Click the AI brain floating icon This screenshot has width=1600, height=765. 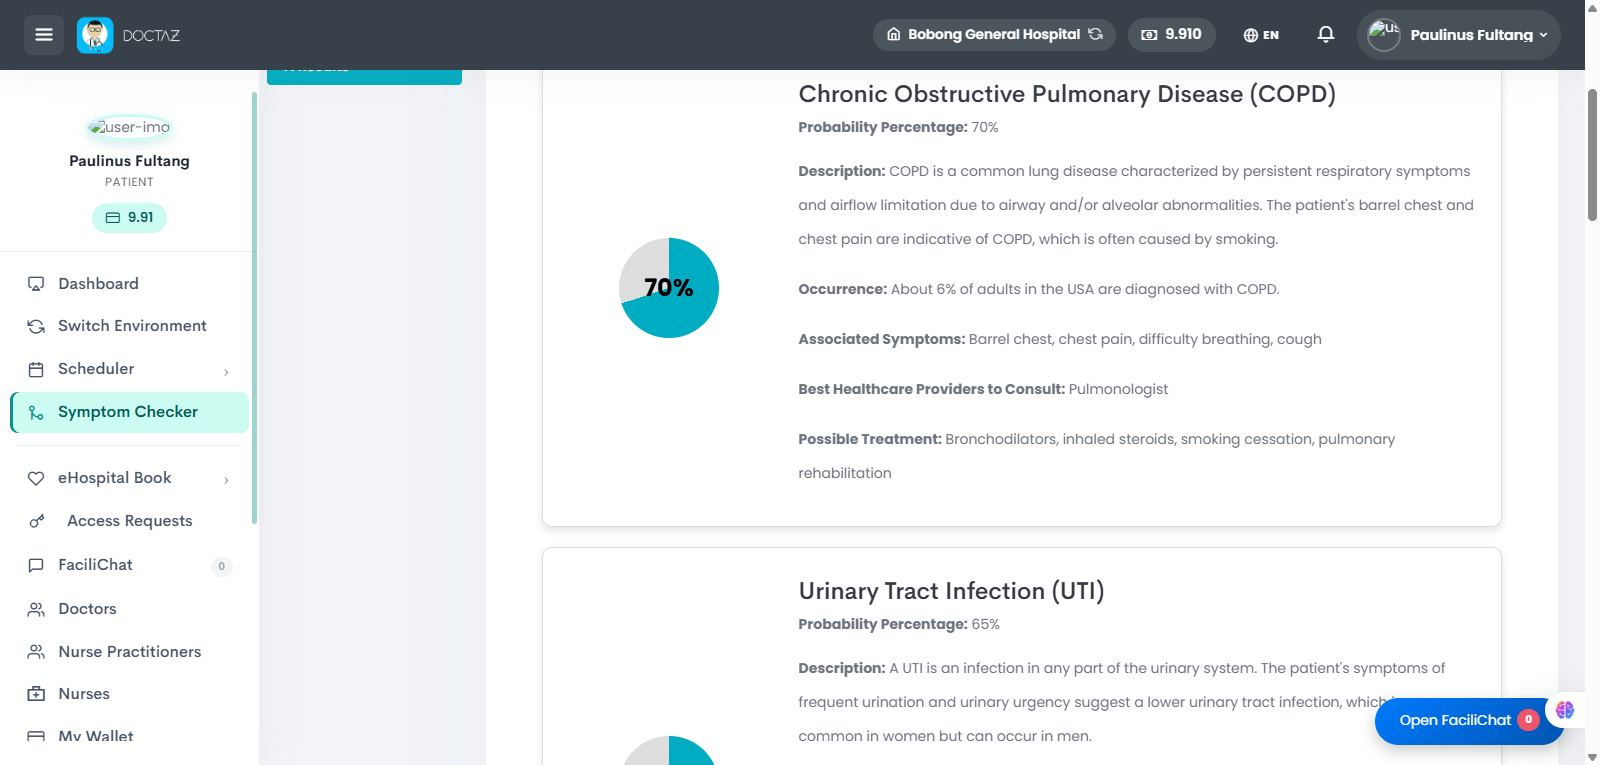click(1565, 710)
